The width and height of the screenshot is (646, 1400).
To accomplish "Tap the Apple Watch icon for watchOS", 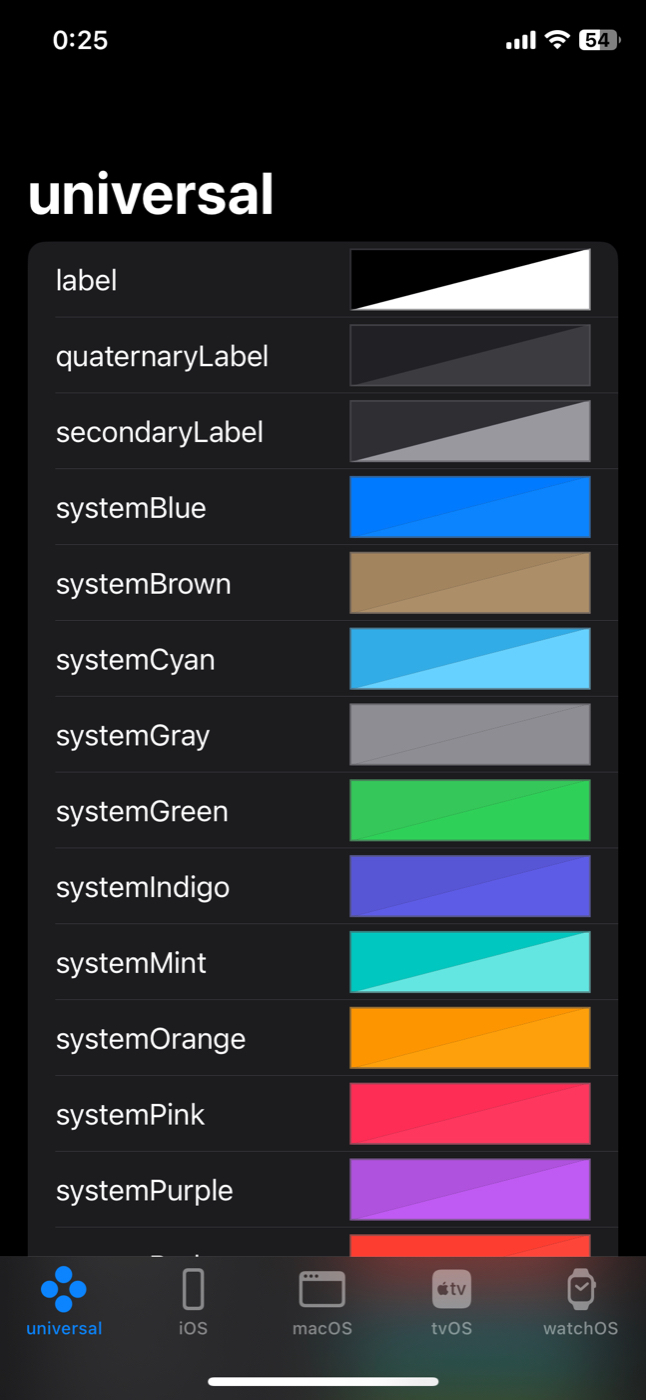I will 580,1290.
